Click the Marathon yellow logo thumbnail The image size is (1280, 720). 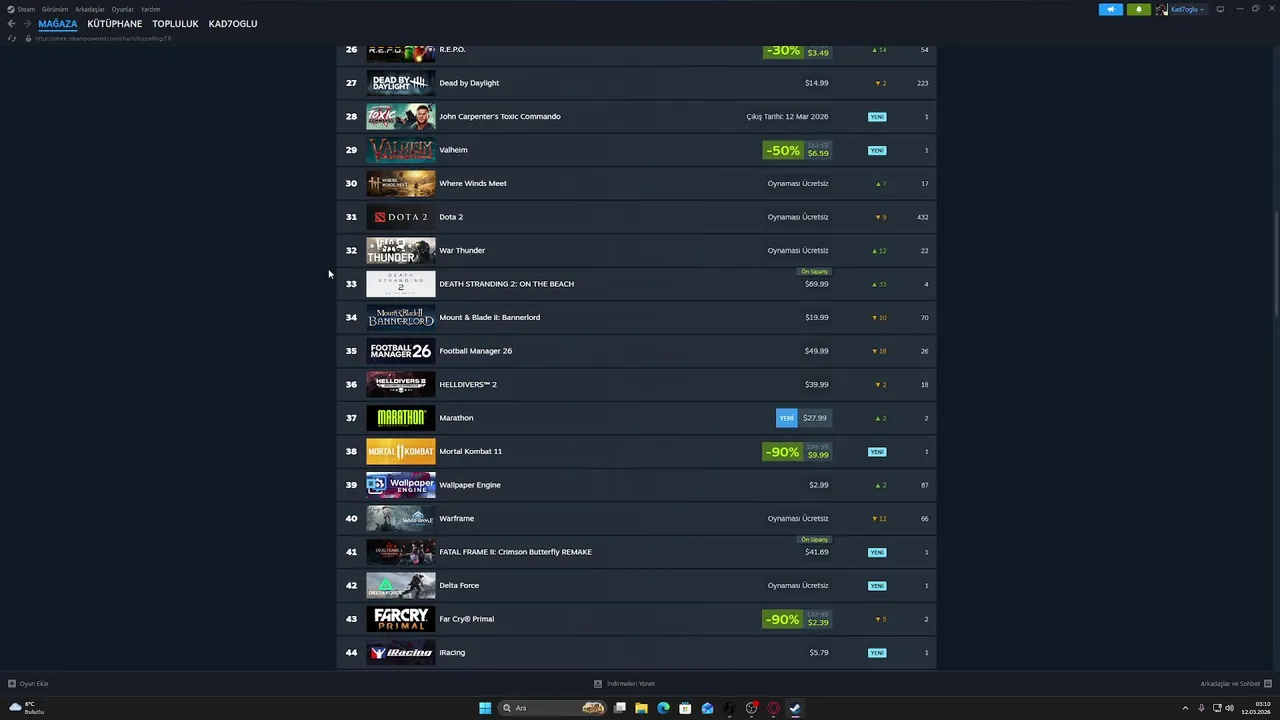point(400,418)
